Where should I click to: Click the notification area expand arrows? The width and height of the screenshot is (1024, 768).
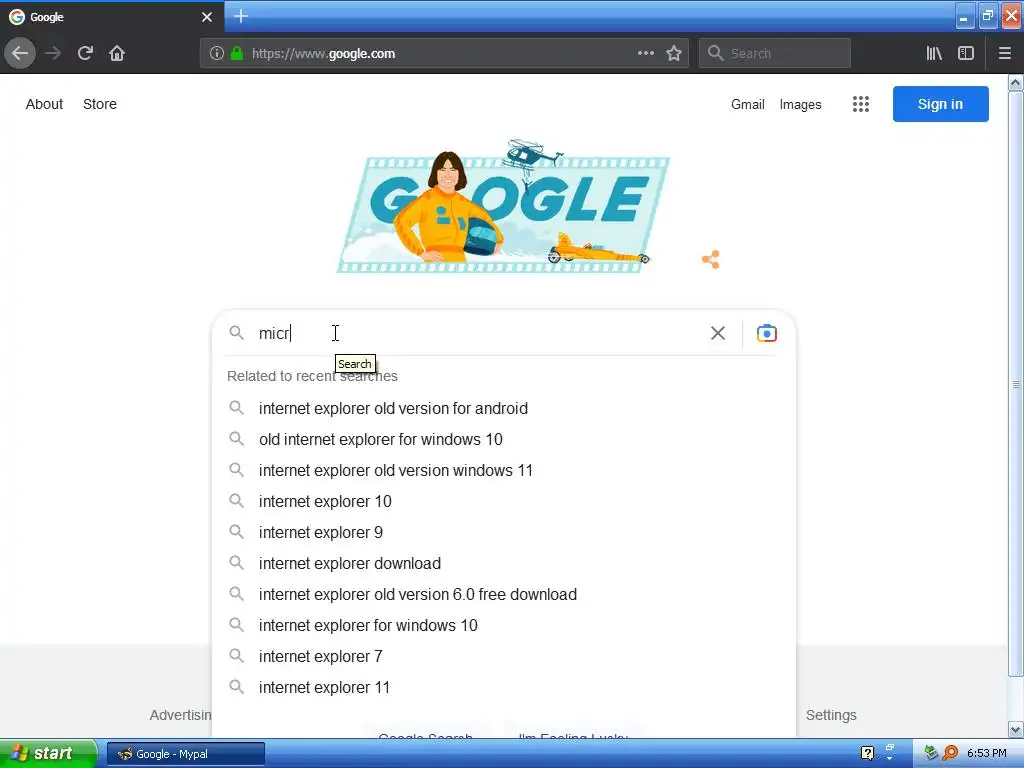pyautogui.click(x=890, y=753)
